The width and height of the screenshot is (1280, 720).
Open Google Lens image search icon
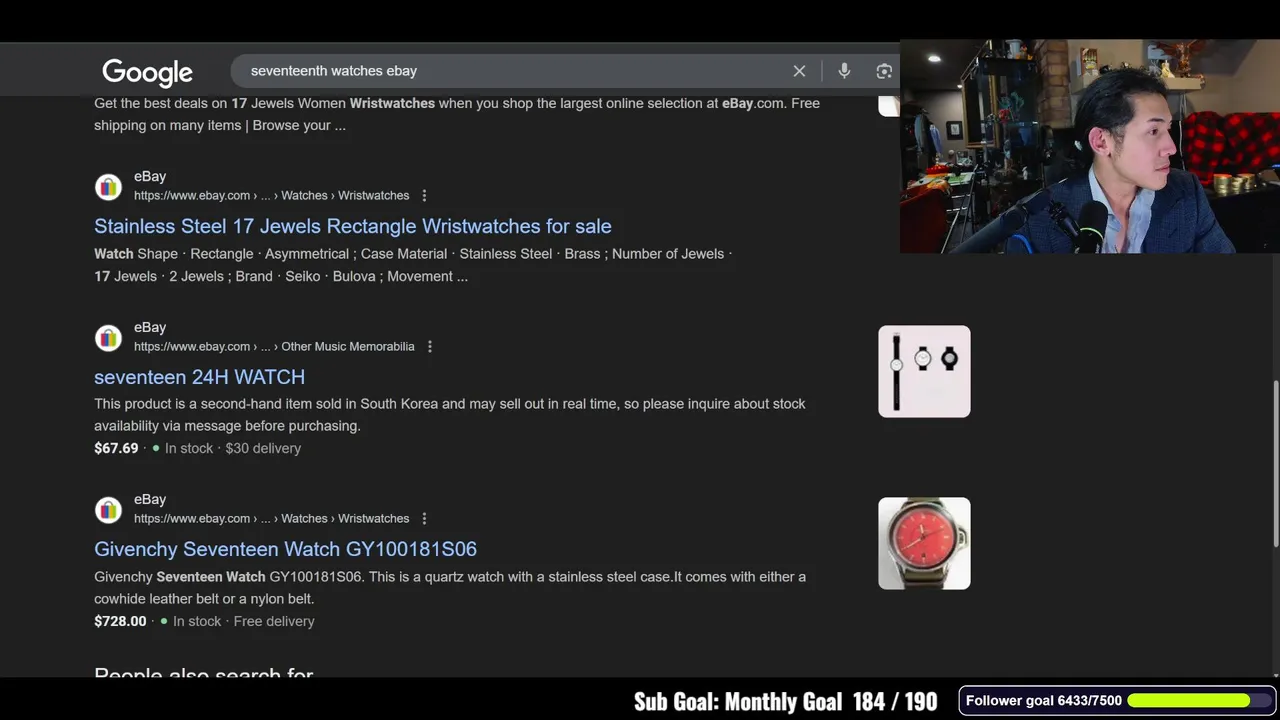point(884,71)
